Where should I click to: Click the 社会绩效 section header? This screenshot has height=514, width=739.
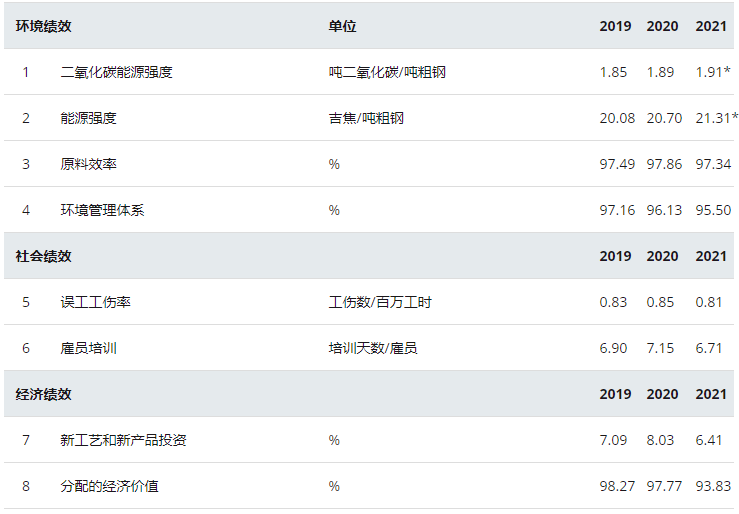pyautogui.click(x=43, y=256)
